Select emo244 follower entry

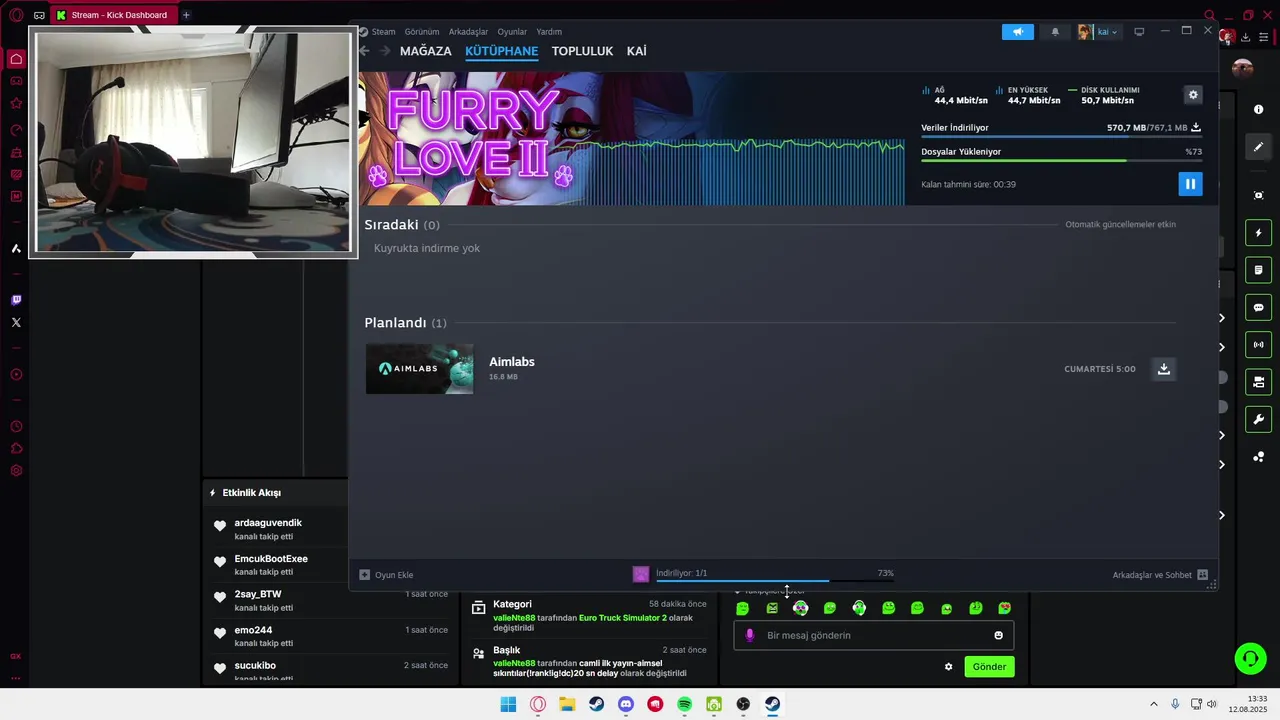[x=253, y=630]
